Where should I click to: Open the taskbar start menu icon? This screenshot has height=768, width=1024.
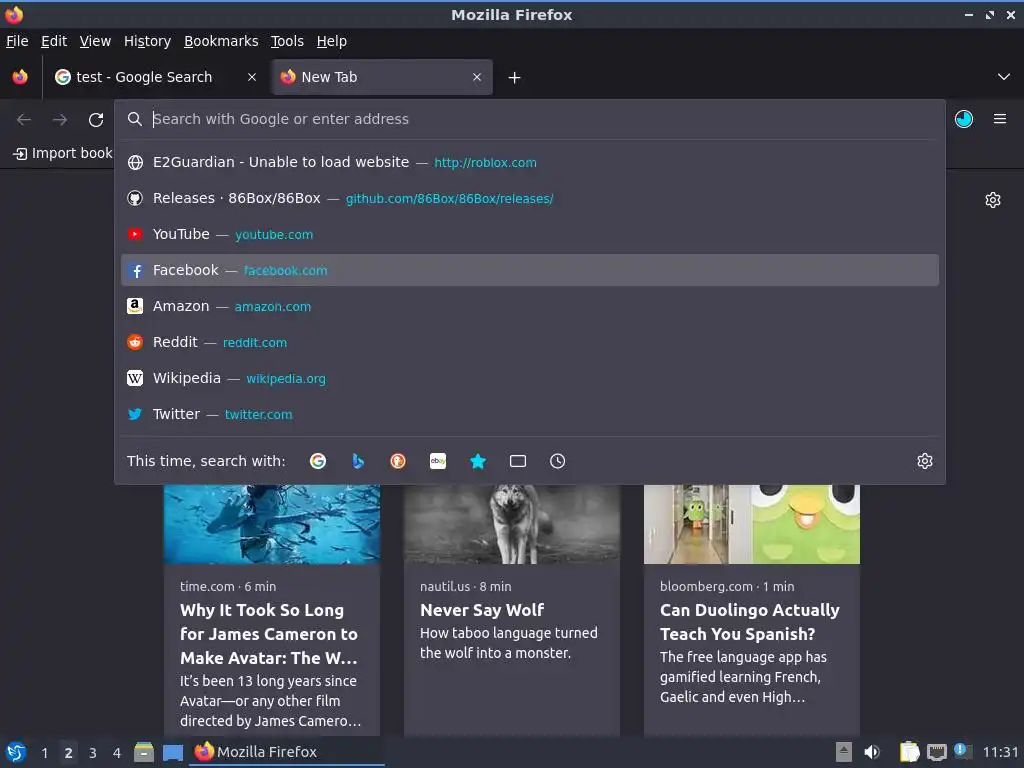coord(16,752)
